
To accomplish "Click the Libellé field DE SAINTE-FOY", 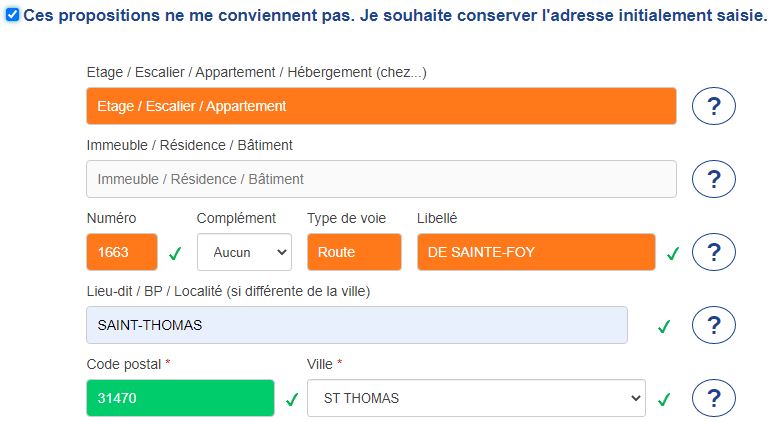I will [536, 252].
